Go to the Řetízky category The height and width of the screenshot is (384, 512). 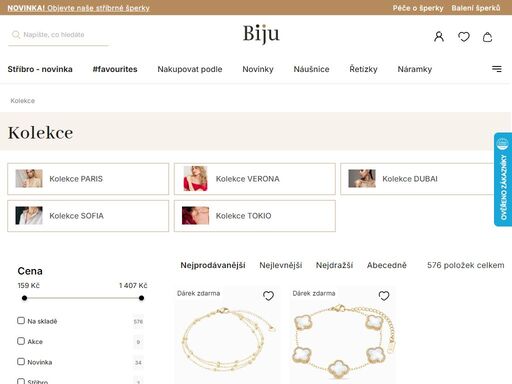363,69
